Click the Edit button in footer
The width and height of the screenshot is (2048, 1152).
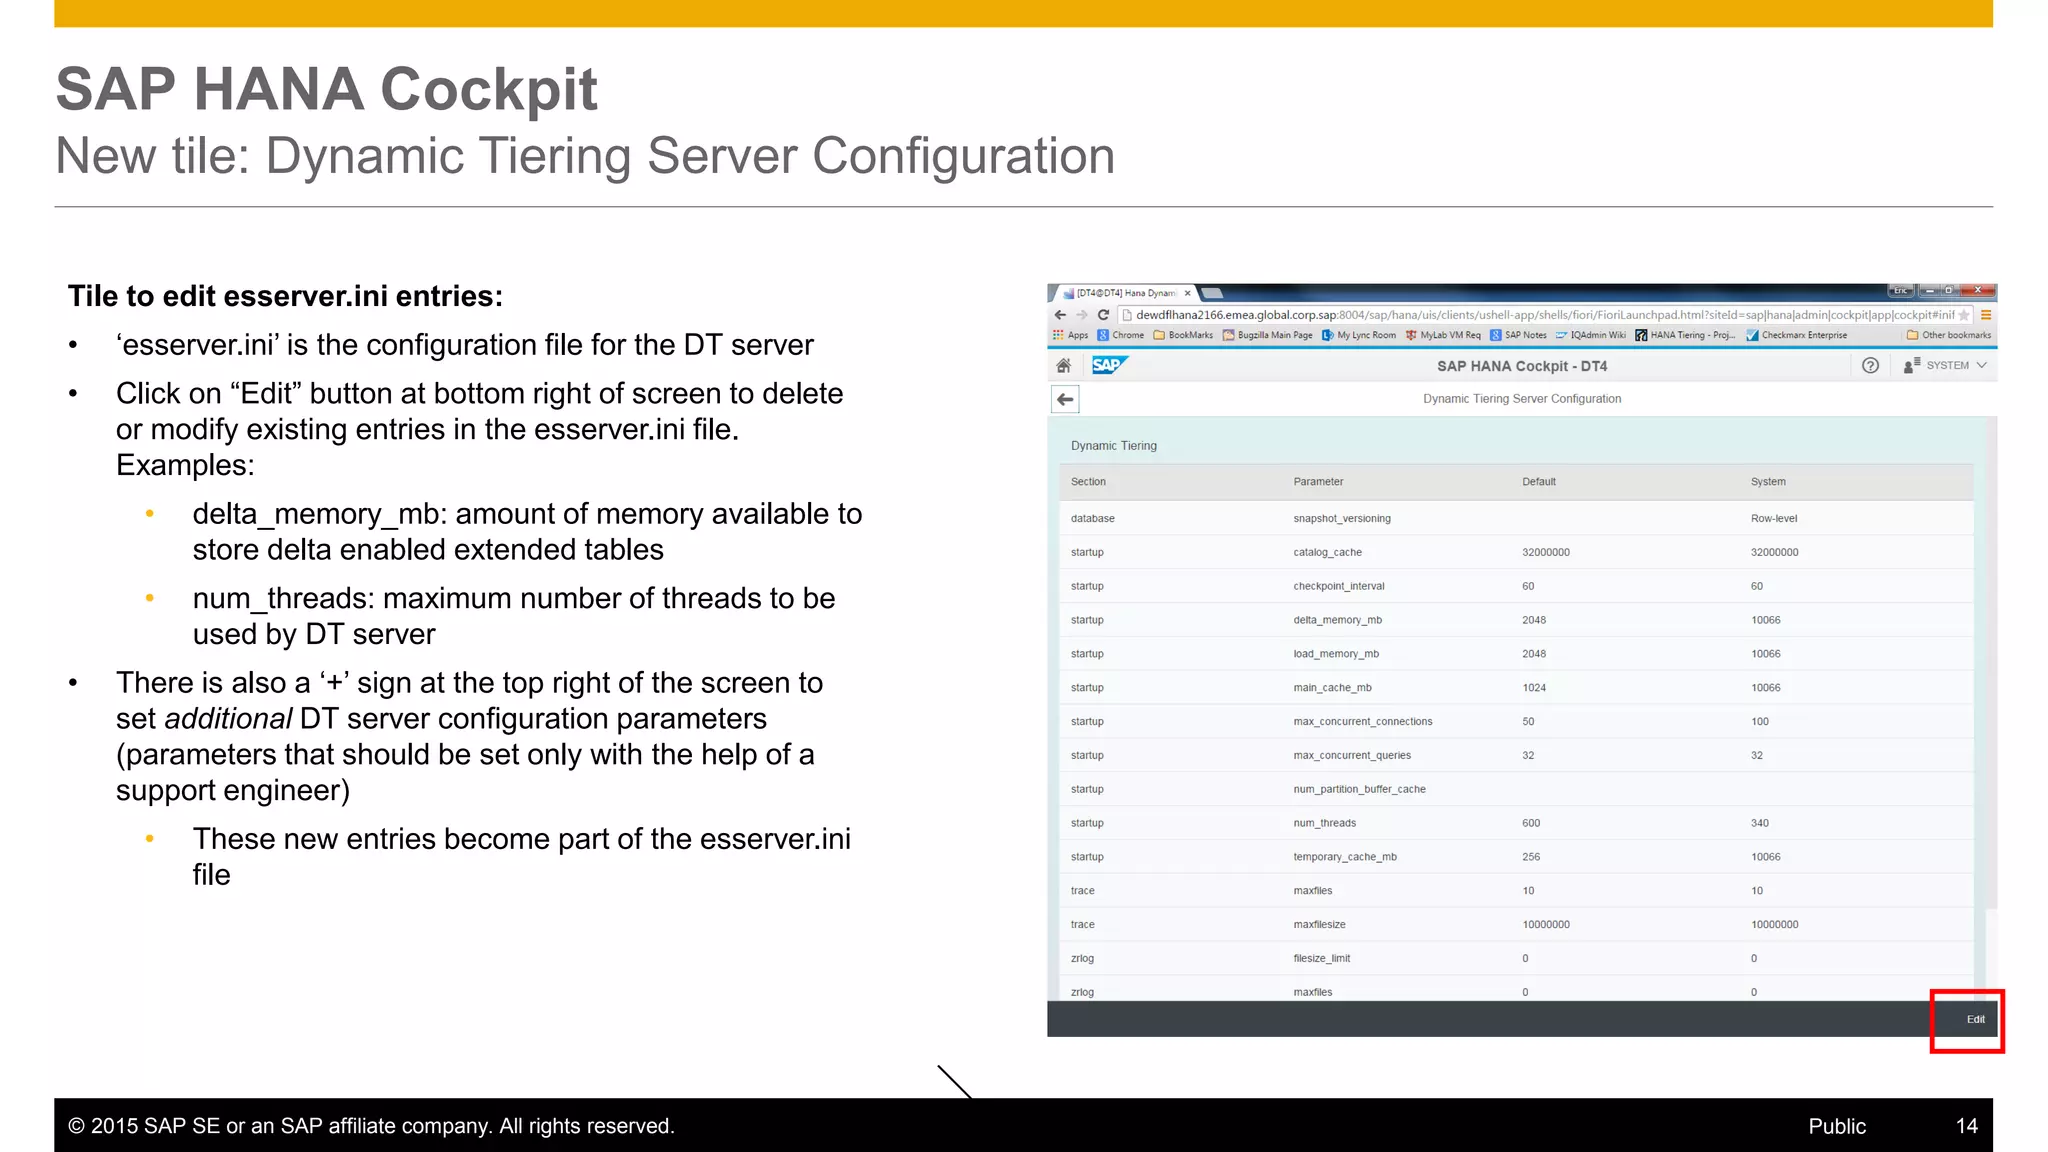pyautogui.click(x=1975, y=1019)
